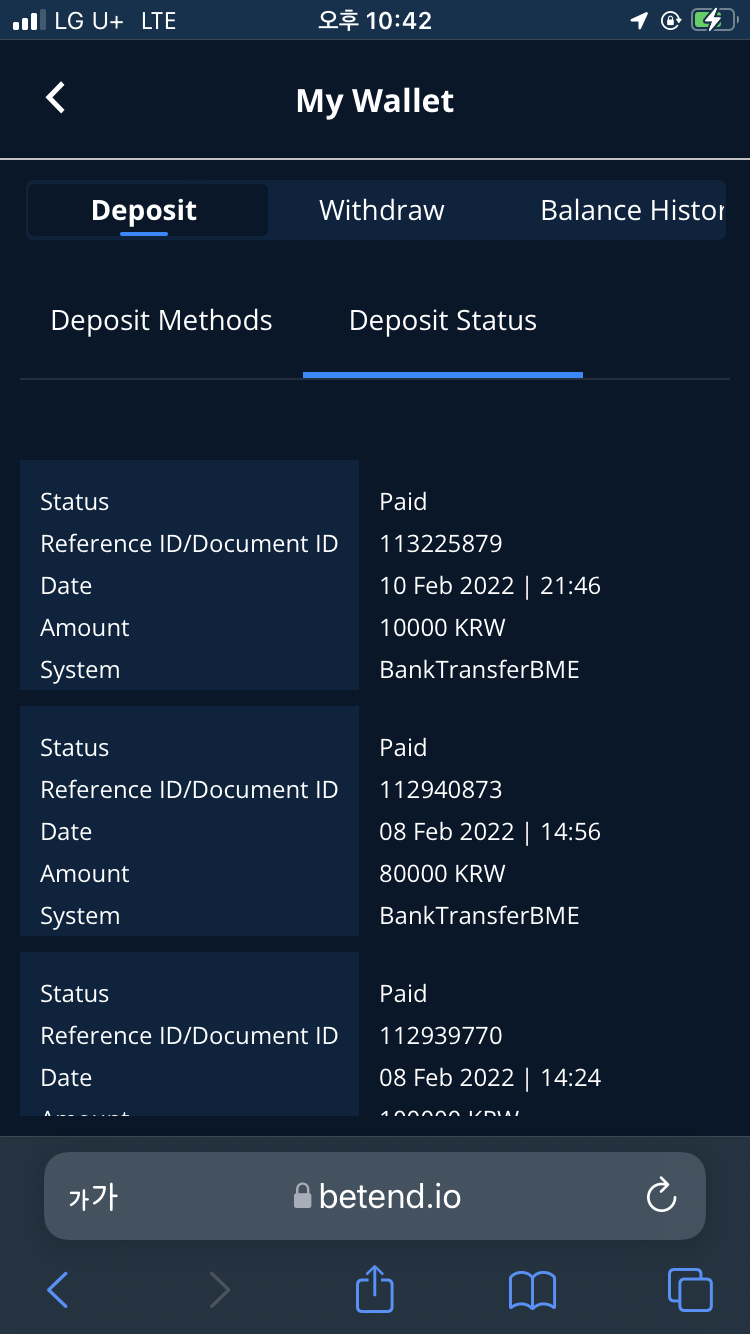Select reference ID 112939770

pyautogui.click(x=441, y=1036)
